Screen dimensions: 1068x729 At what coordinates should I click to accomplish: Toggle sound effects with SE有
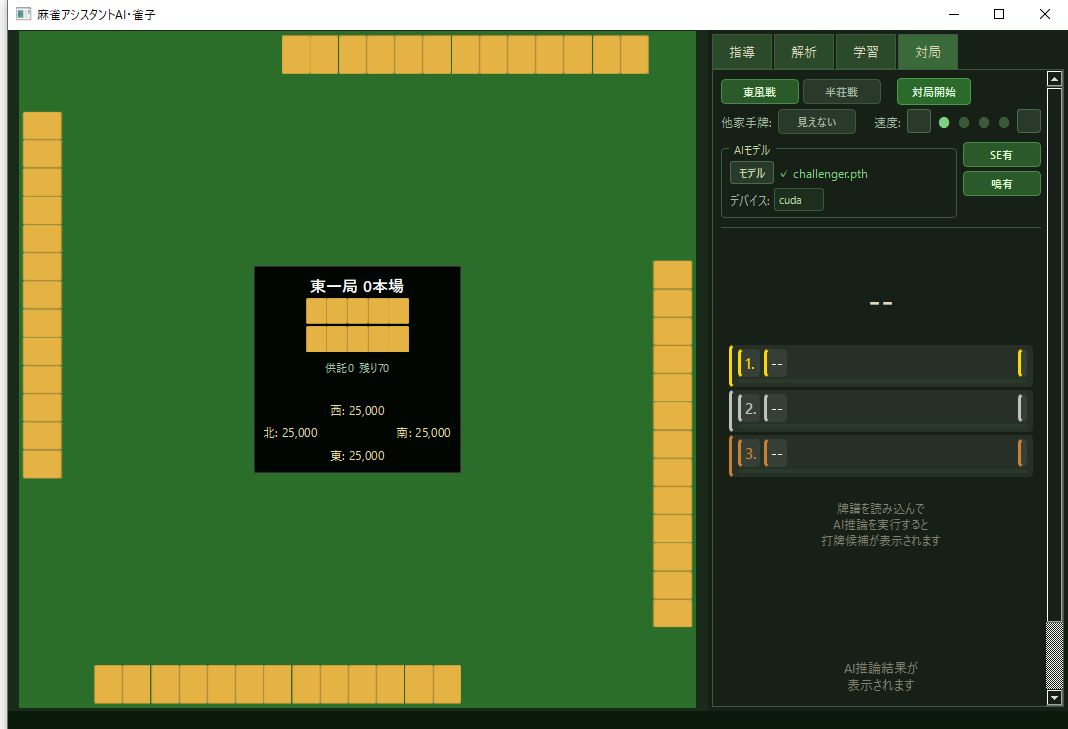click(x=1001, y=155)
